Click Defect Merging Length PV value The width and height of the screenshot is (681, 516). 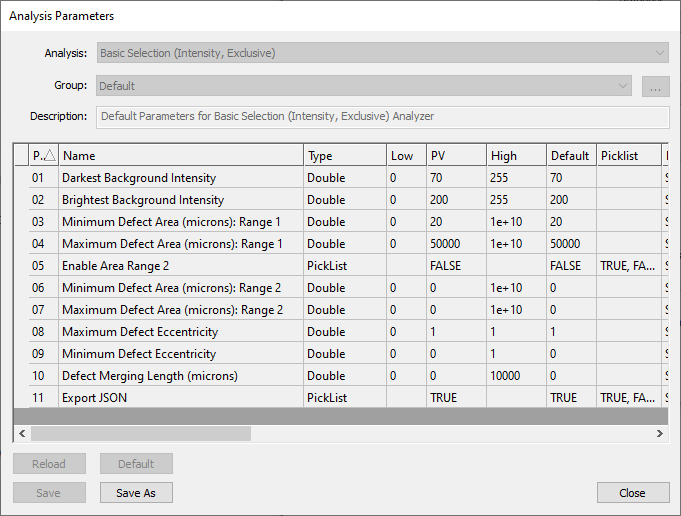coord(454,376)
